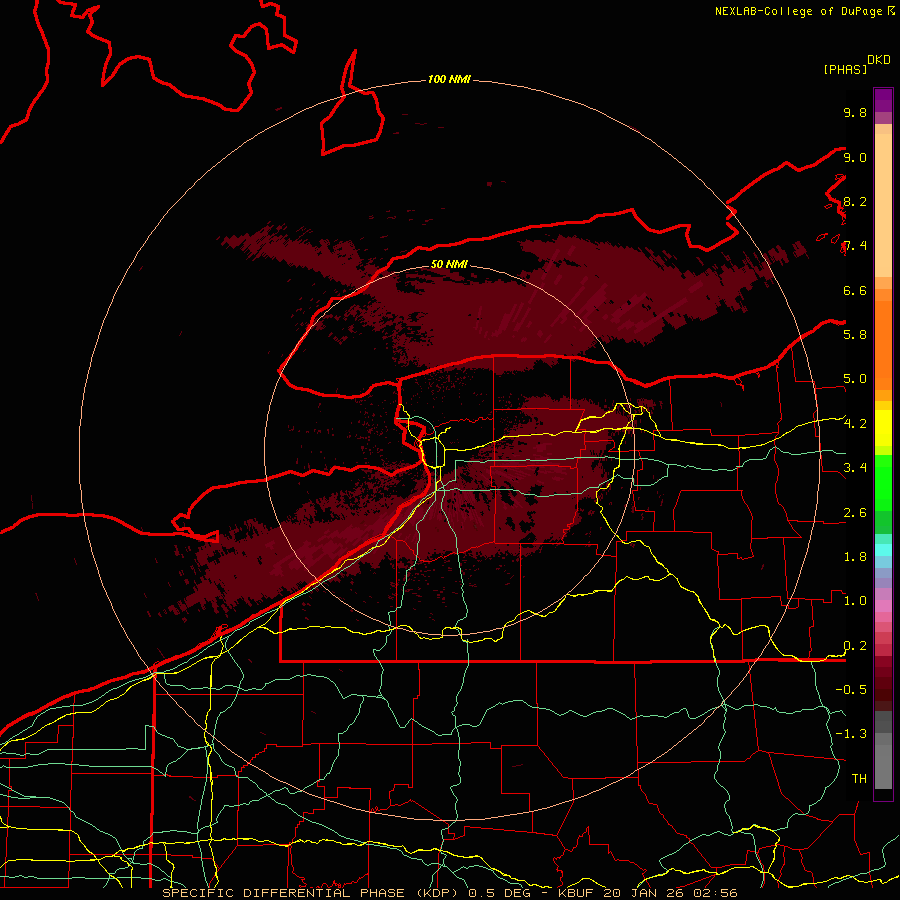This screenshot has width=900, height=900.
Task: Select the 5.0 color scale value
Action: [x=855, y=379]
